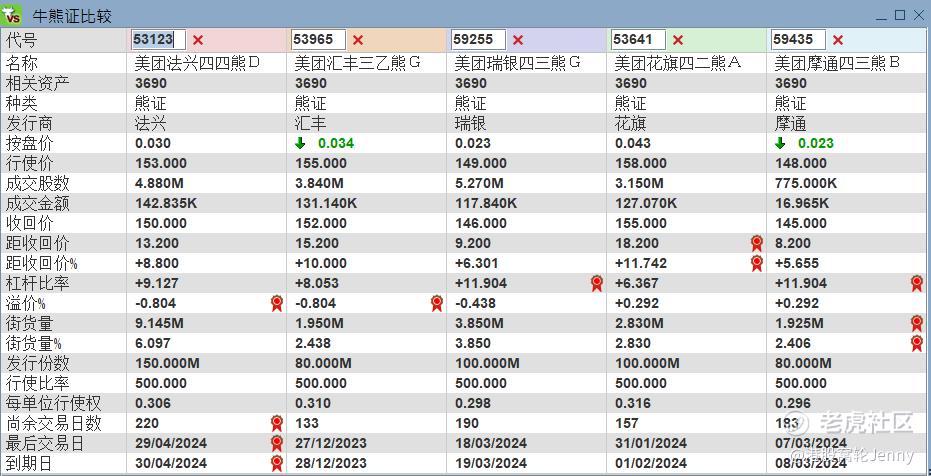The width and height of the screenshot is (931, 476).
Task: Click premium value -0.438
Action: [x=476, y=303]
